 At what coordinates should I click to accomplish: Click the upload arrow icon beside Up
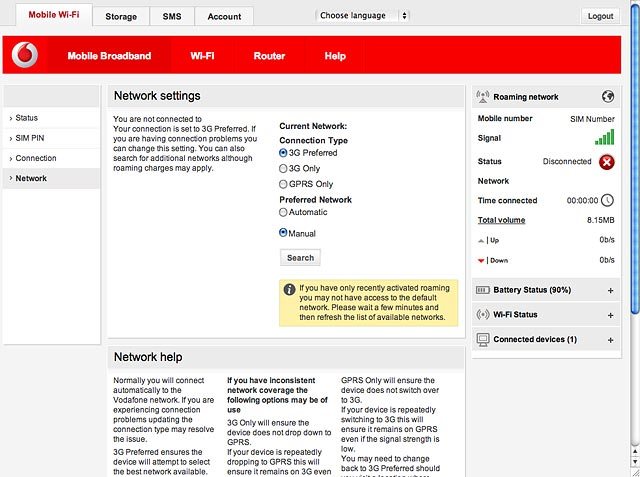pyautogui.click(x=481, y=241)
